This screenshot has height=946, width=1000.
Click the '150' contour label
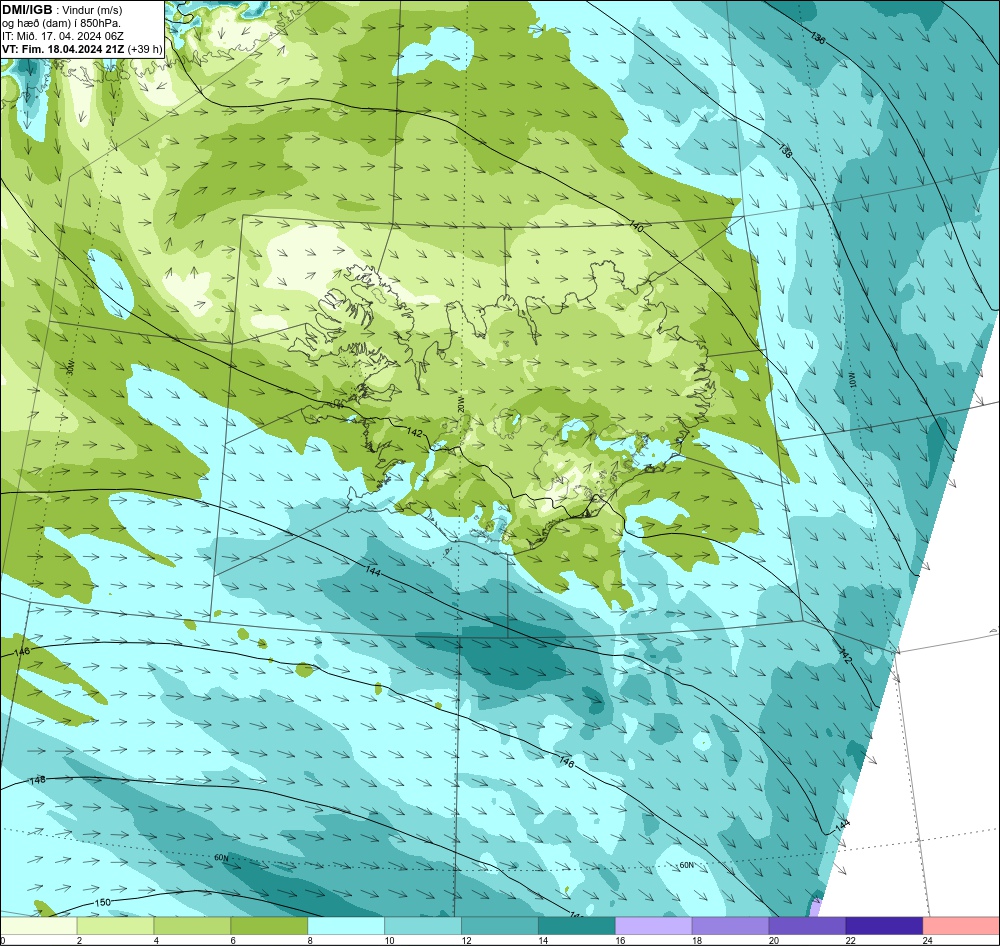pyautogui.click(x=103, y=902)
